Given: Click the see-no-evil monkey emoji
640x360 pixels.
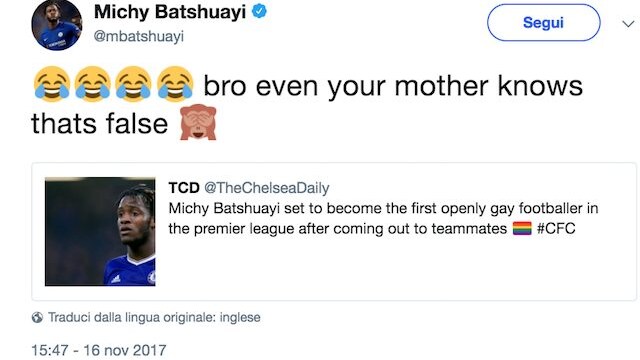Looking at the screenshot, I should click(x=198, y=122).
